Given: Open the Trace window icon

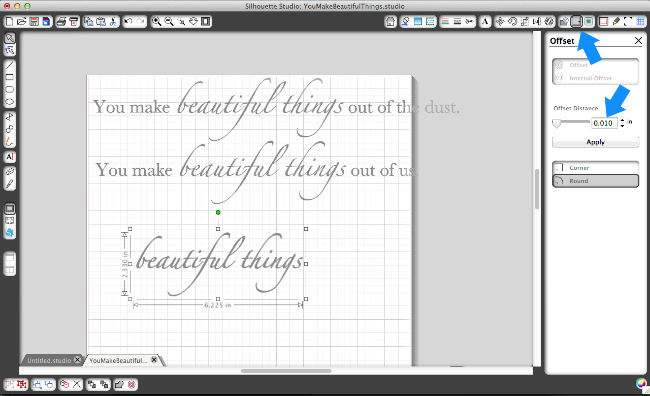Looking at the screenshot, I should (x=589, y=21).
